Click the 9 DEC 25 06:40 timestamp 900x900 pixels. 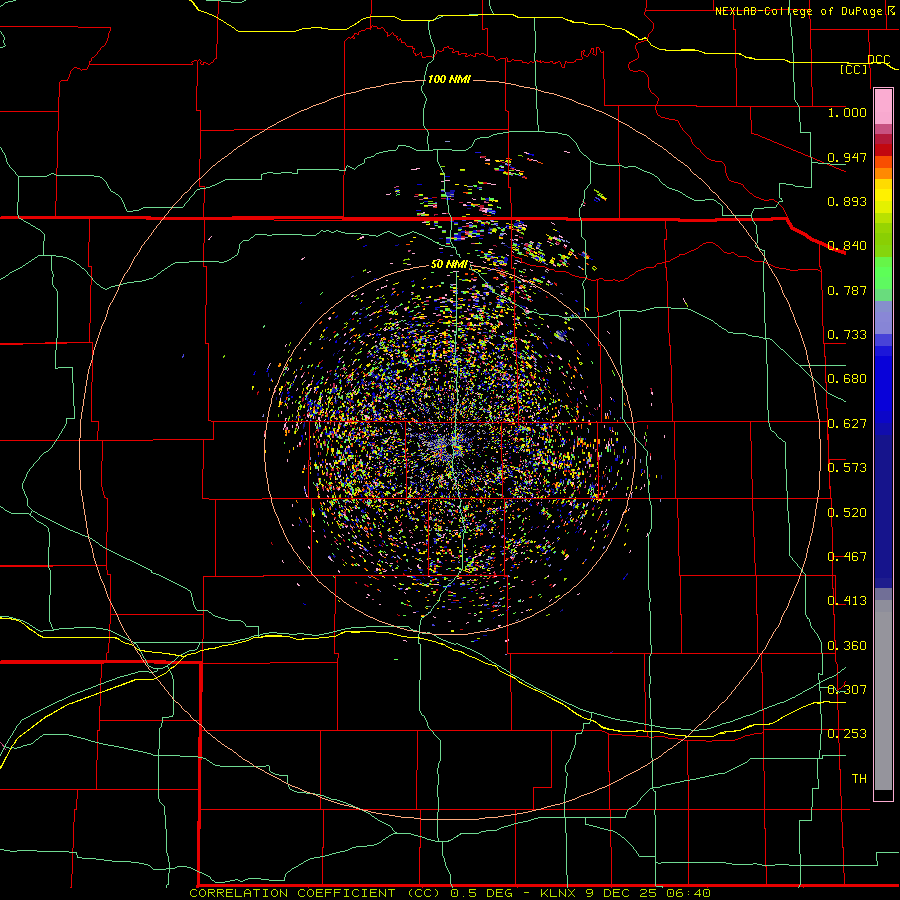(x=648, y=893)
